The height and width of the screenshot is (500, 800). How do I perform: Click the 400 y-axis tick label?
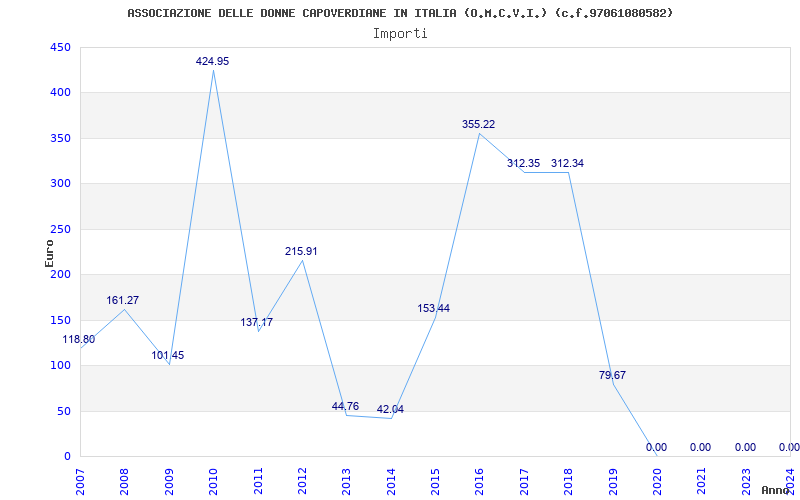click(x=60, y=93)
